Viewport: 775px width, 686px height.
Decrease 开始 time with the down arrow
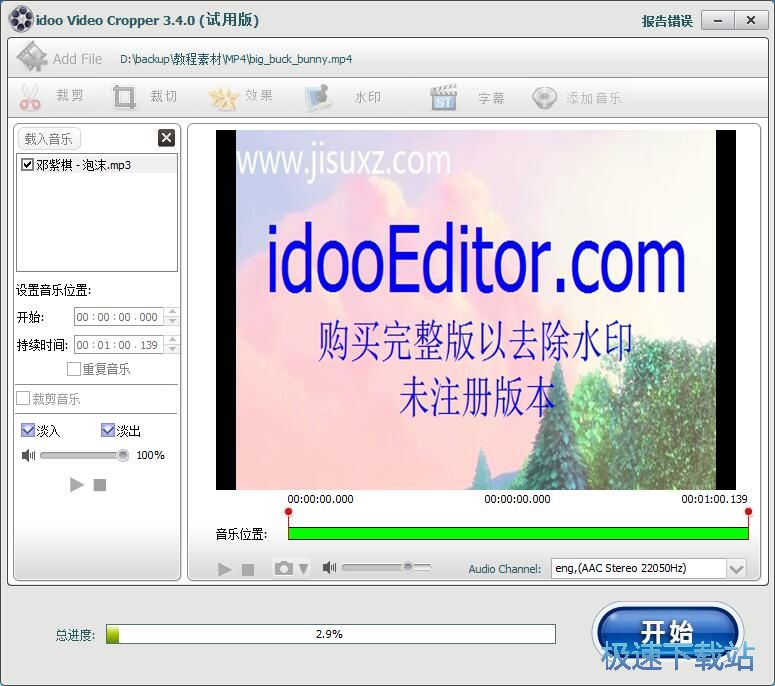pos(172,321)
